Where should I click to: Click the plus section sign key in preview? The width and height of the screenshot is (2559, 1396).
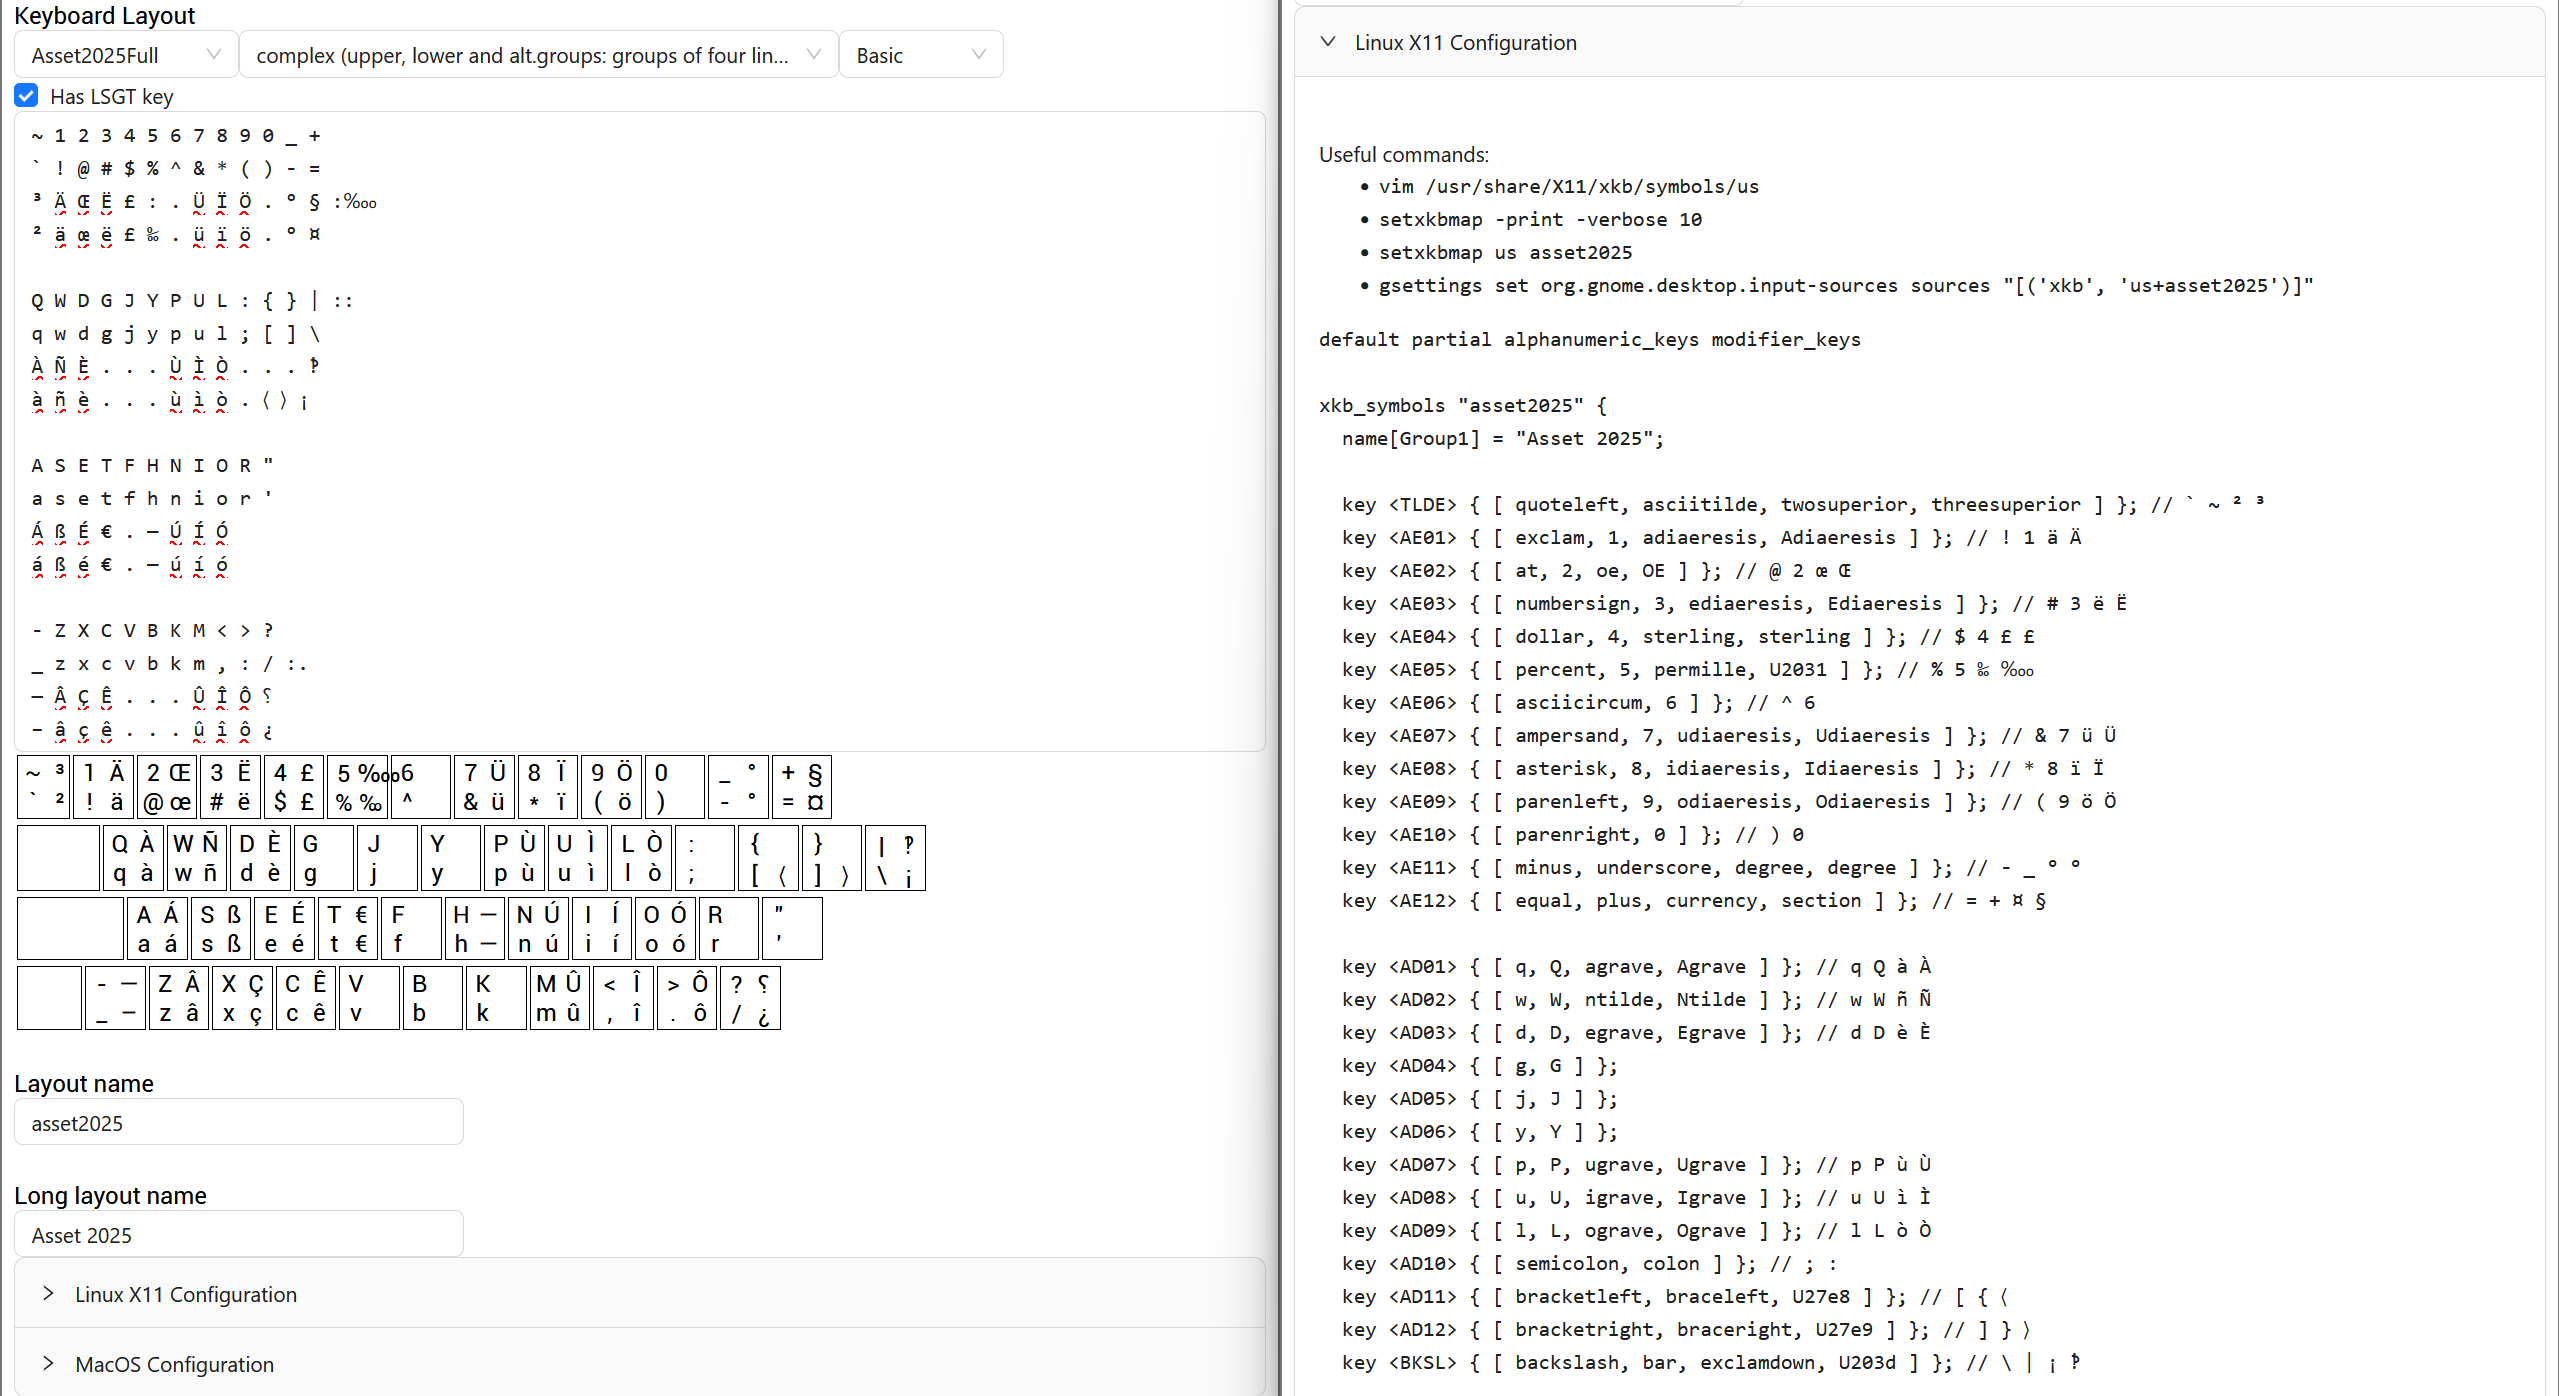tap(801, 787)
